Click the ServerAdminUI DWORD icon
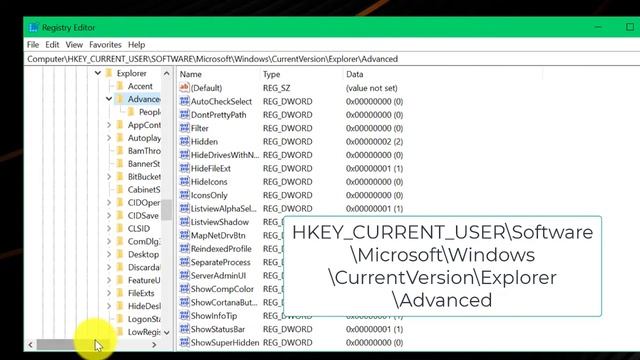640x360 pixels. tap(184, 275)
